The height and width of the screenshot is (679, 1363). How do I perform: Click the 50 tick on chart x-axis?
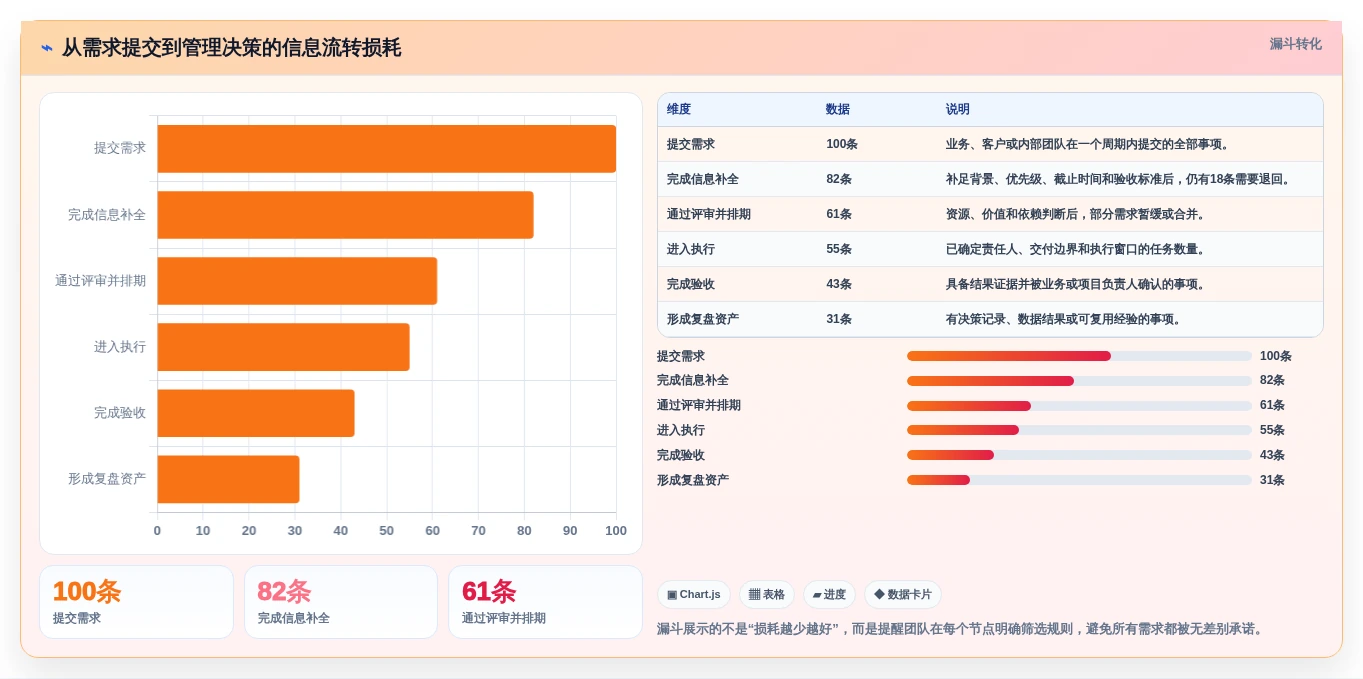387,531
